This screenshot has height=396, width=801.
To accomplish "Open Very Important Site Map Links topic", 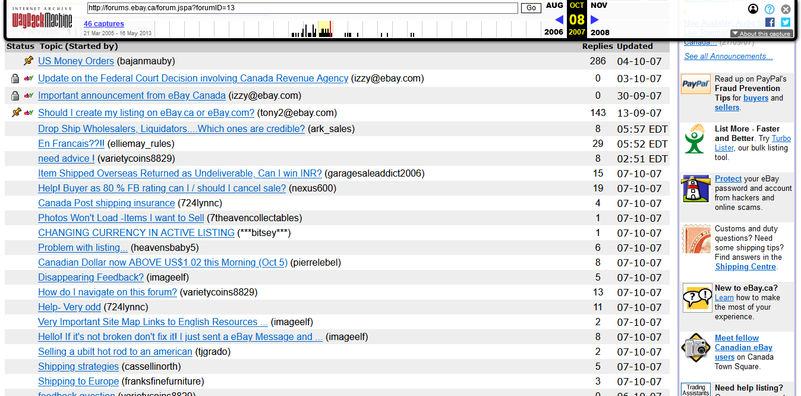I will 153,322.
